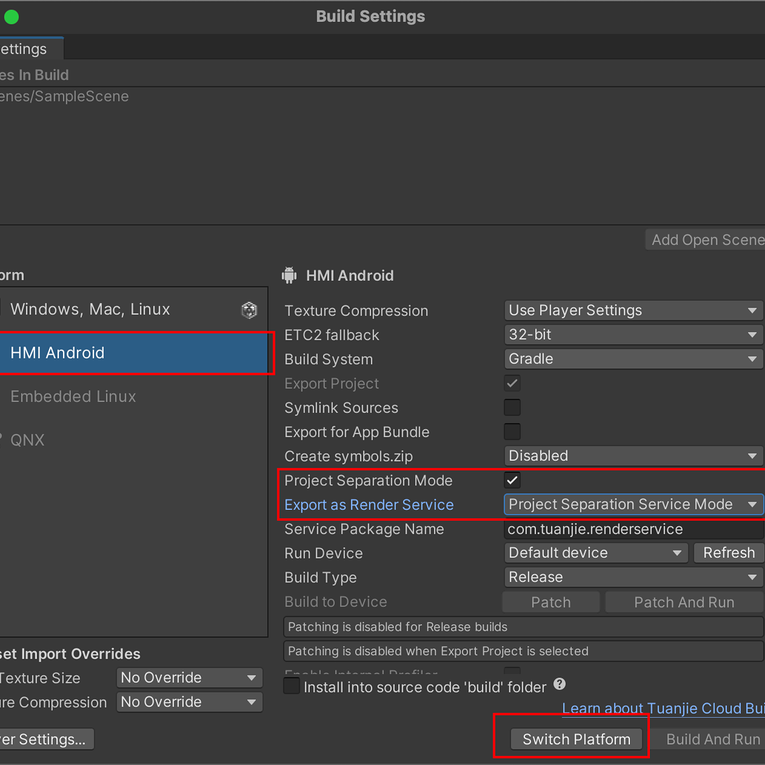The height and width of the screenshot is (765, 765).
Task: Open the Compression No Override dropdown
Action: (189, 702)
